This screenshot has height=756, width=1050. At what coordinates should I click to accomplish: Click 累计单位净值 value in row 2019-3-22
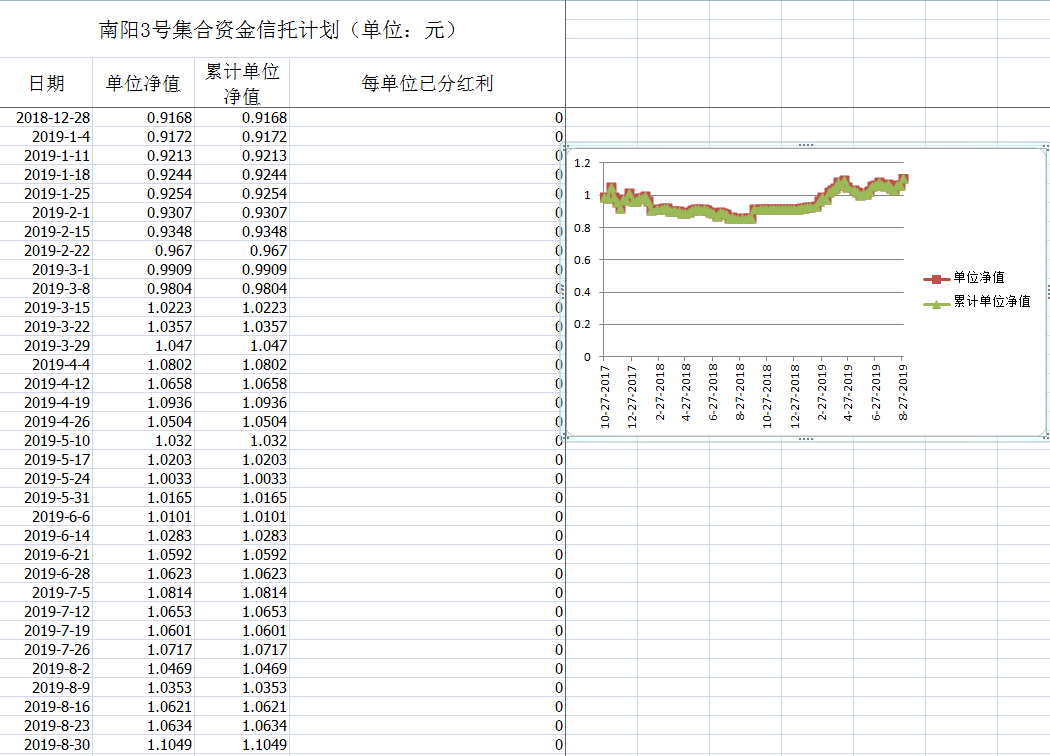[x=242, y=327]
